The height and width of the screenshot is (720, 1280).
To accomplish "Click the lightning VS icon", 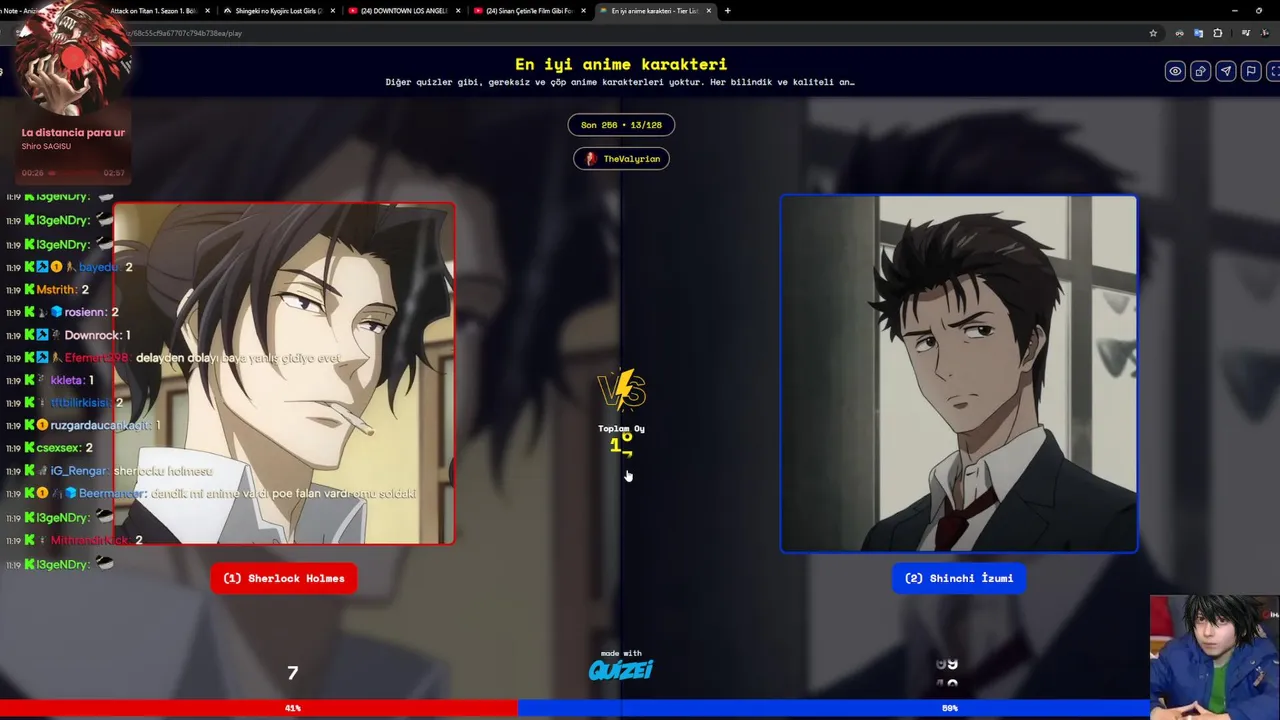I will pos(621,391).
